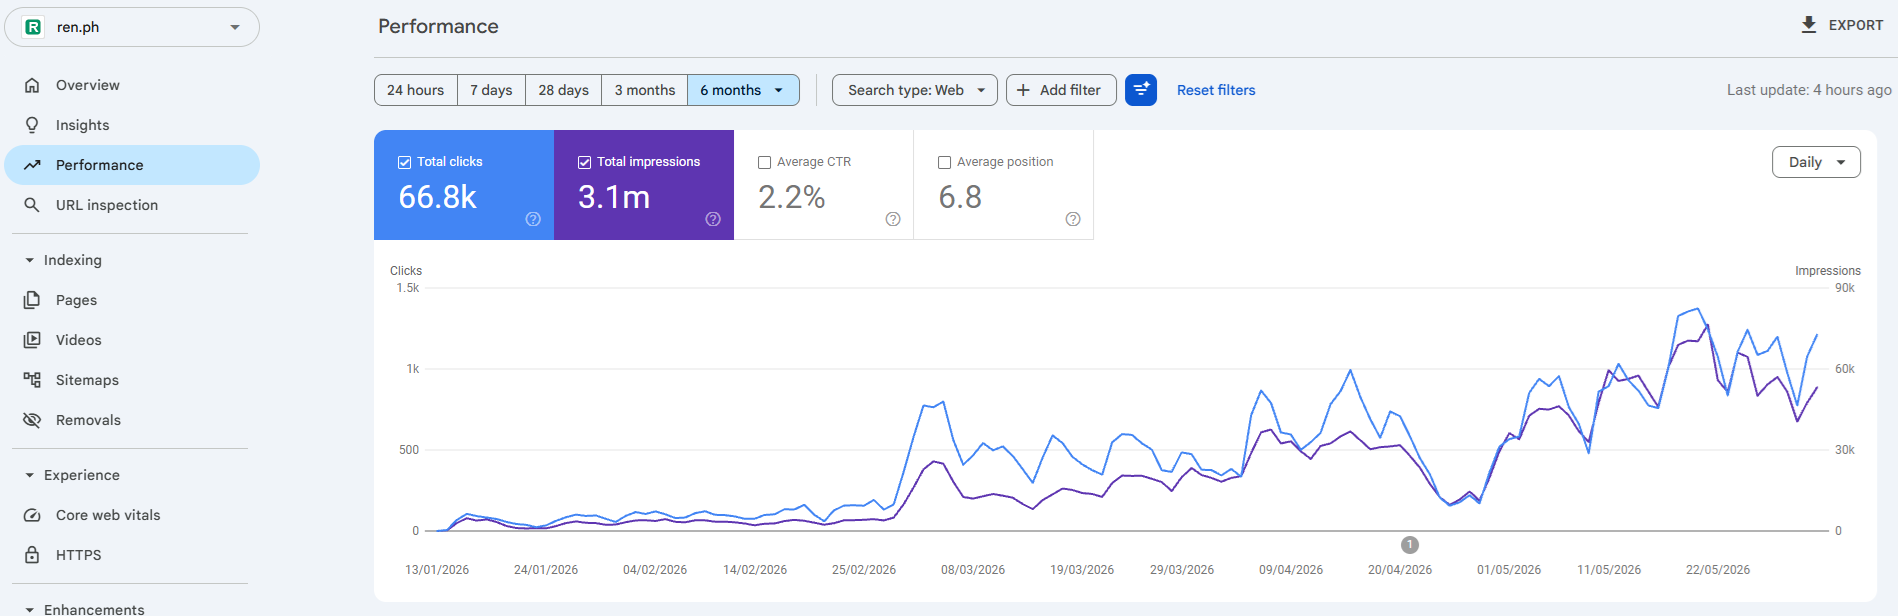Click the 22/05/2026 date axis label
Viewport: 1898px width, 616px height.
point(1718,570)
